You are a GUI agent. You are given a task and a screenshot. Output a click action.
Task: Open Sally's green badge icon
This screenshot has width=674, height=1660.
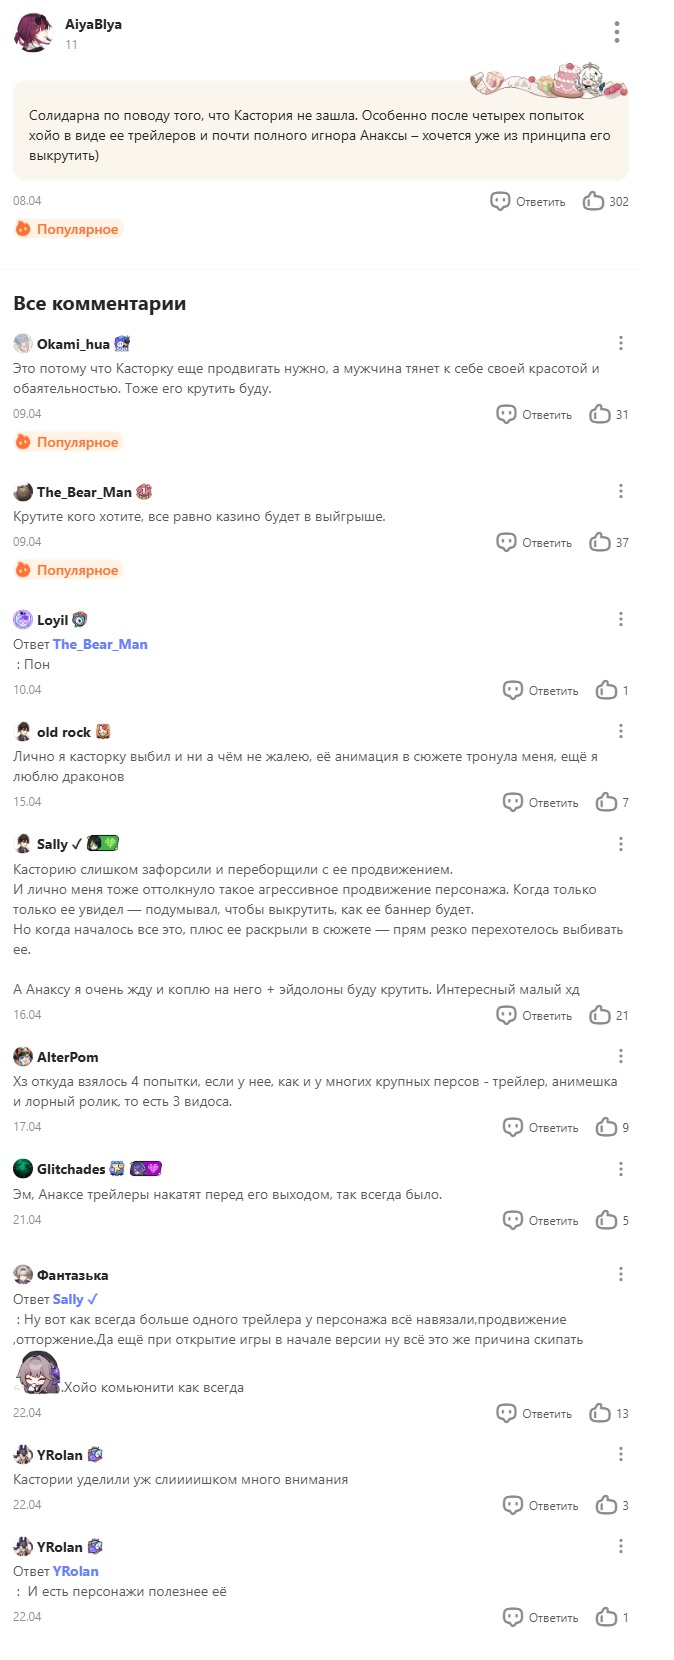(103, 844)
